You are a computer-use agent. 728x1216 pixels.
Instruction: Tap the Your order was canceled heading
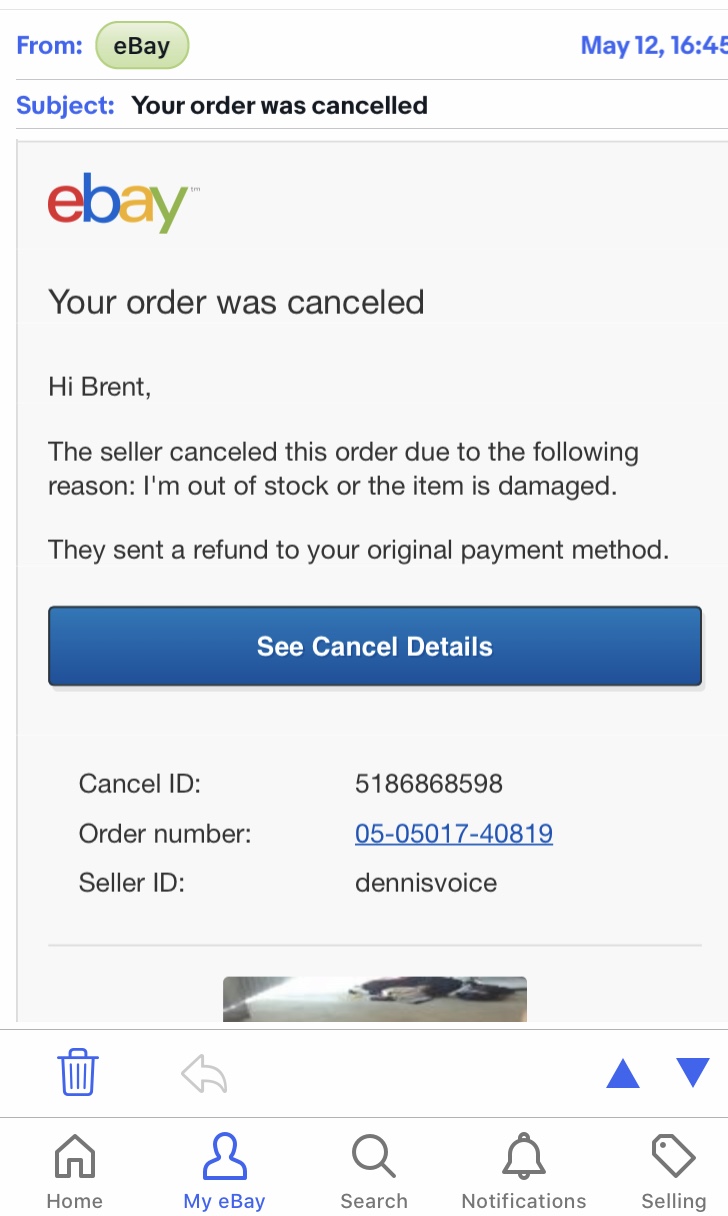click(236, 302)
